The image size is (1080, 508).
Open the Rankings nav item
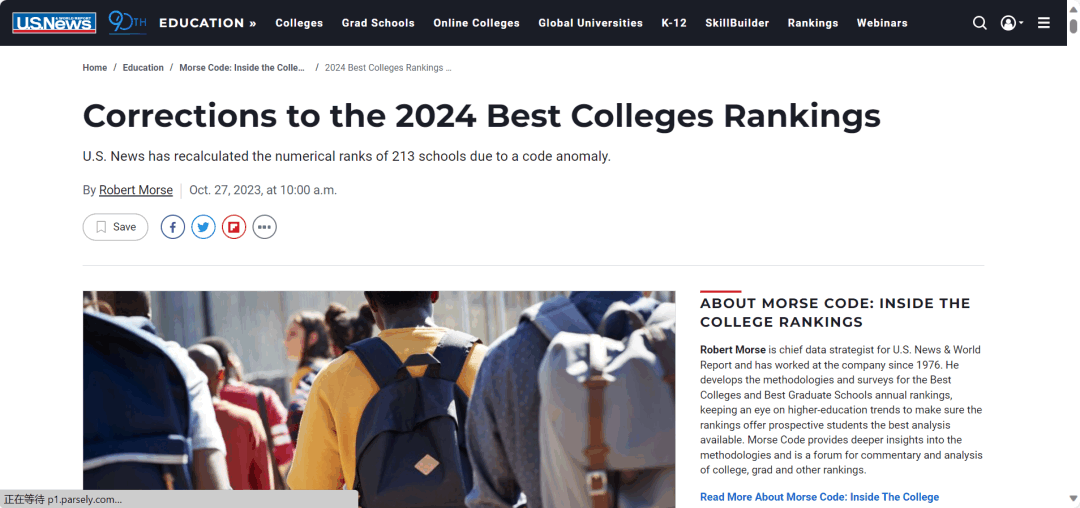pyautogui.click(x=812, y=23)
